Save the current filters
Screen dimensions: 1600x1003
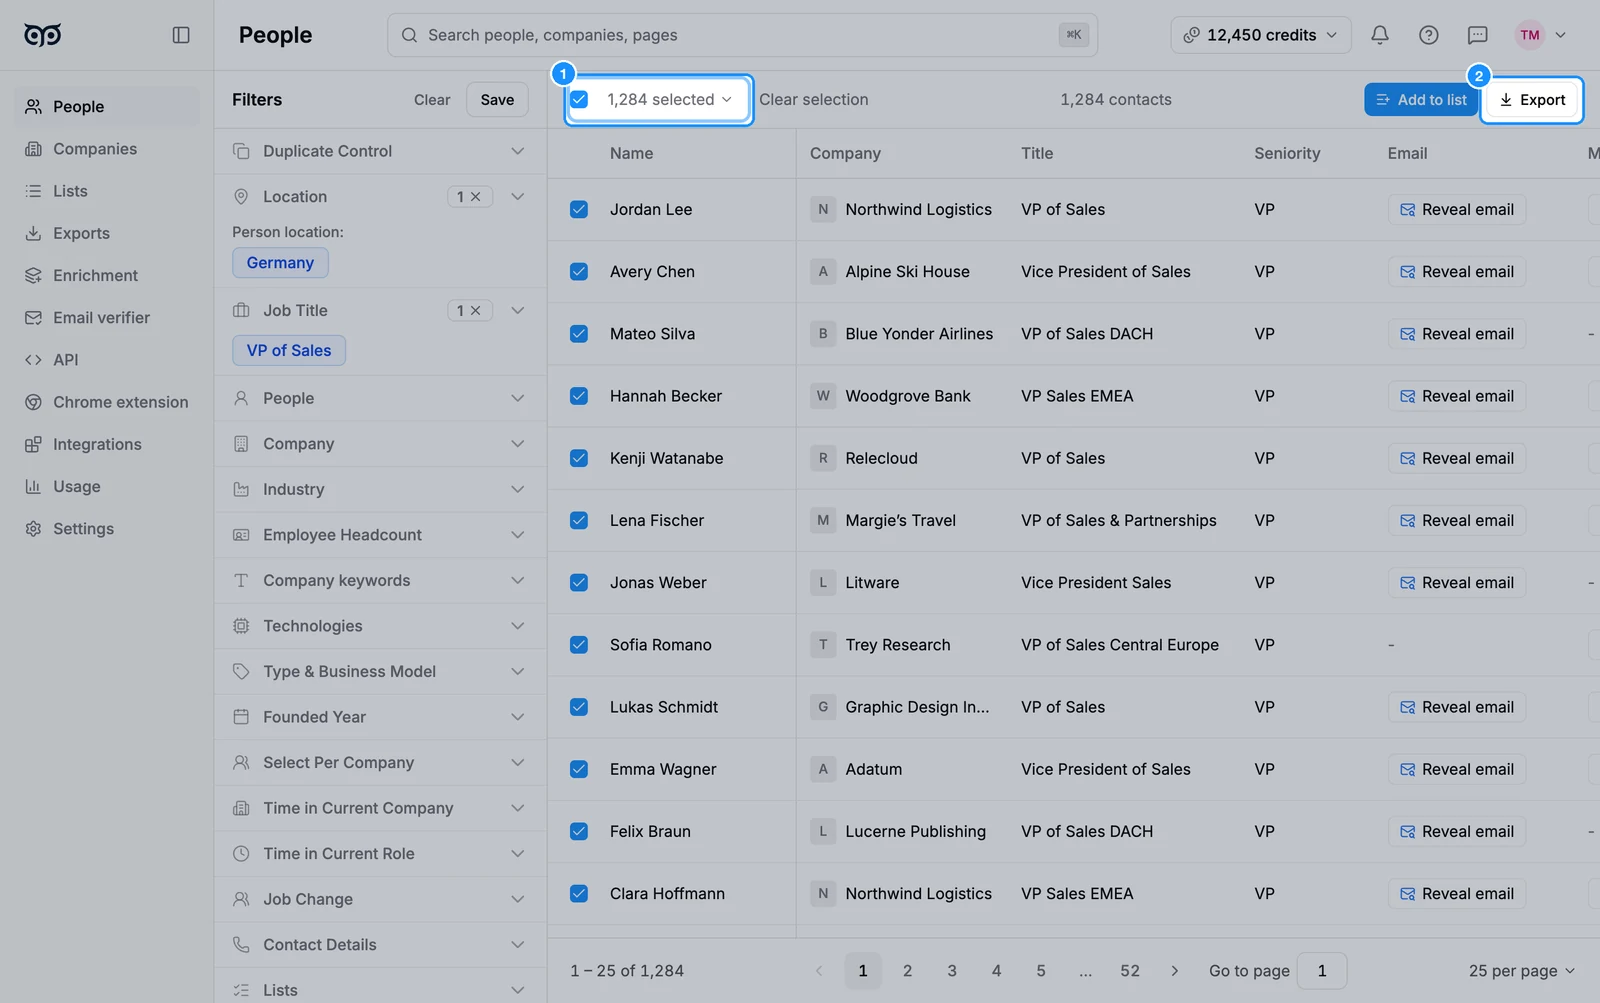[x=497, y=99]
